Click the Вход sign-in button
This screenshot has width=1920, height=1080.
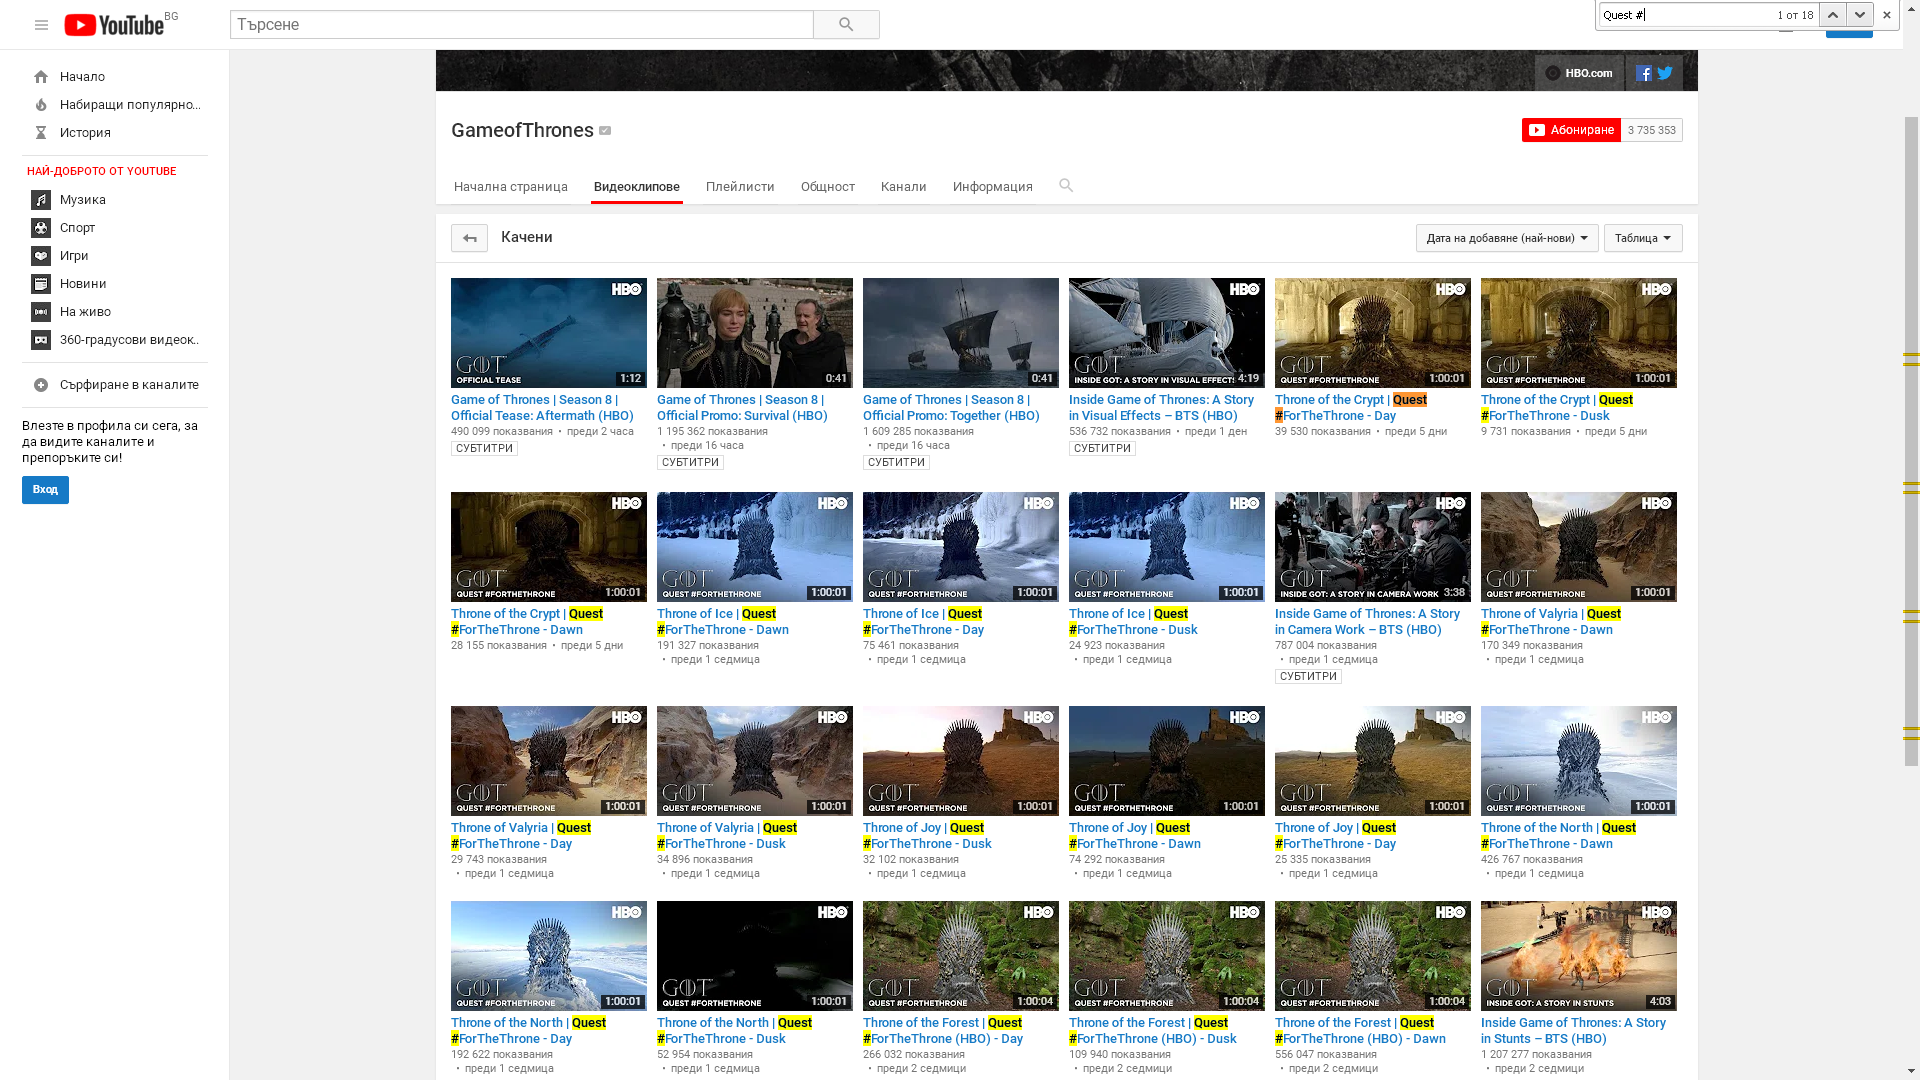(45, 490)
